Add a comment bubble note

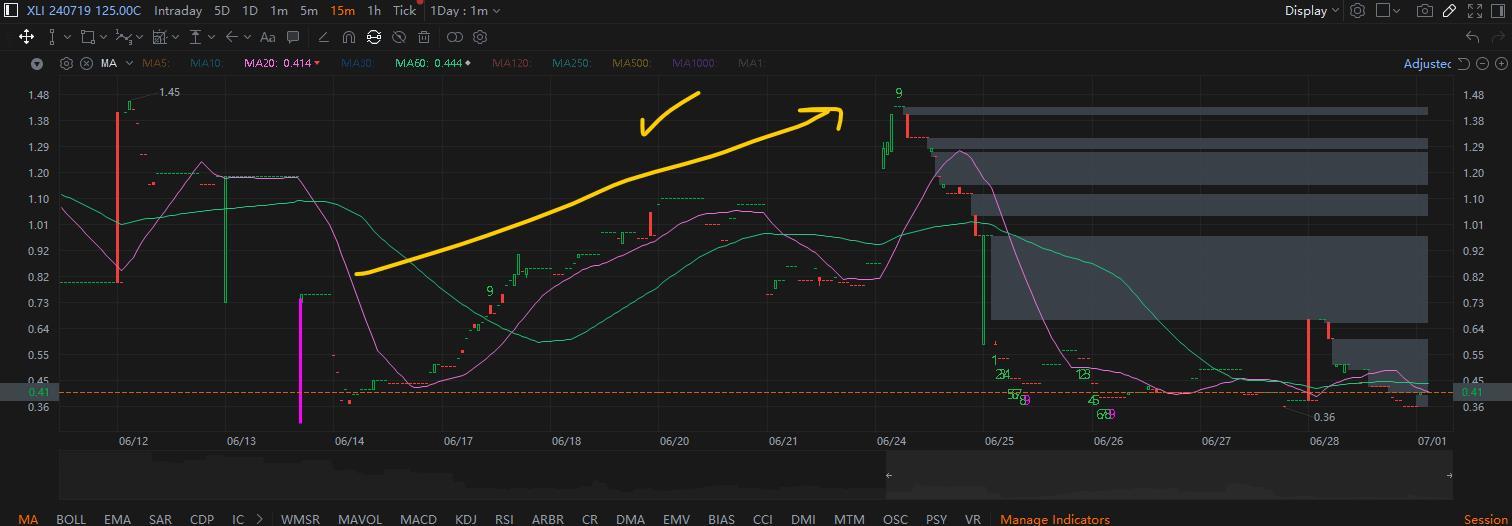tap(293, 37)
